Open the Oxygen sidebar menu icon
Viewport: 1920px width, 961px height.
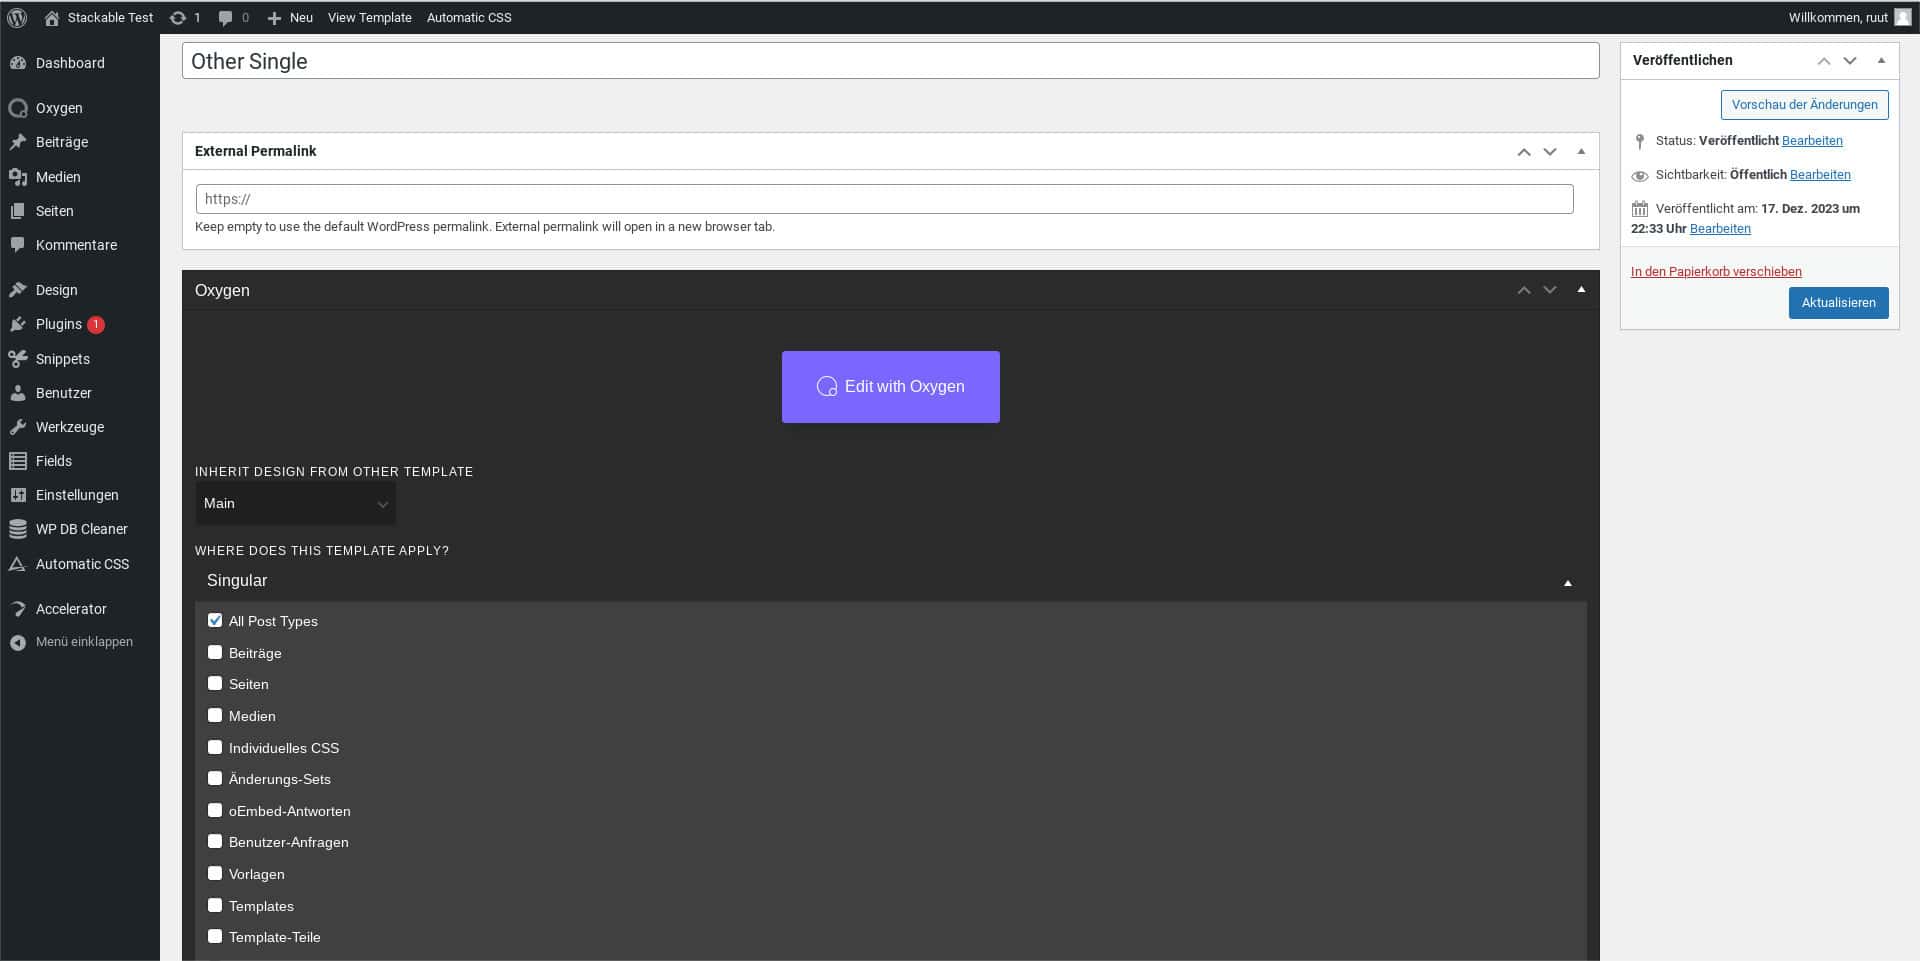18,108
